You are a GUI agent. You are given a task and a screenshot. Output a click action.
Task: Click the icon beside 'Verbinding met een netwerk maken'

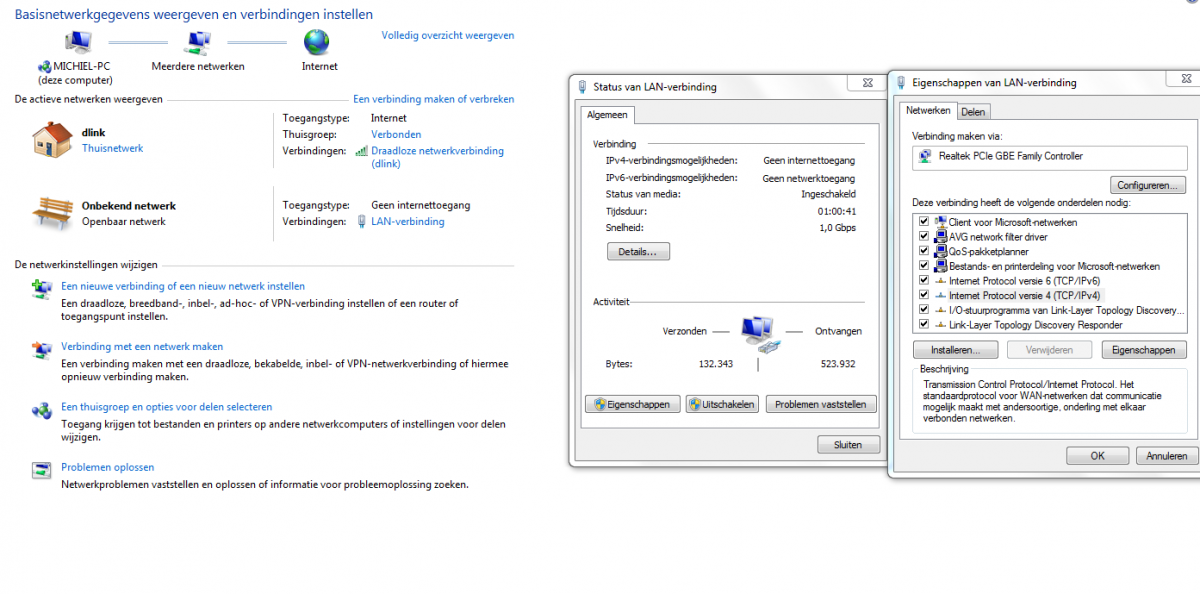(42, 350)
